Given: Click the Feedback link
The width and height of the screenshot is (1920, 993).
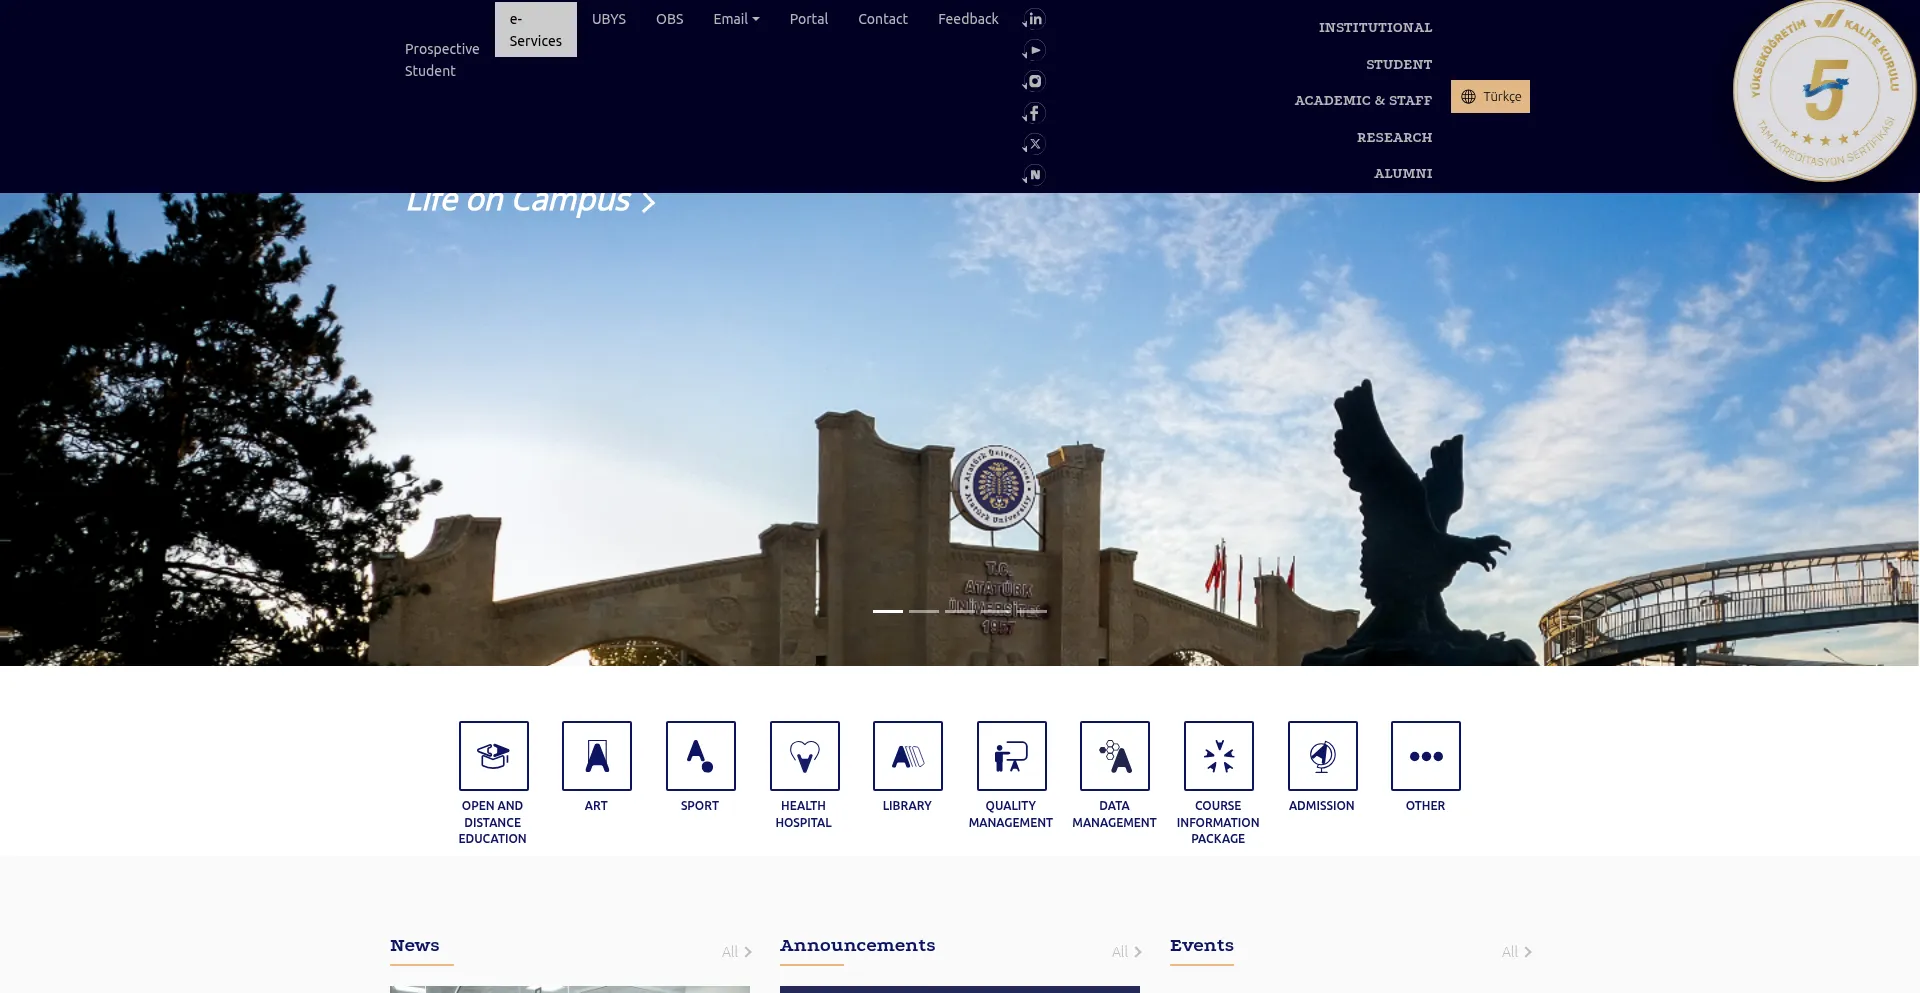Looking at the screenshot, I should coord(968,19).
